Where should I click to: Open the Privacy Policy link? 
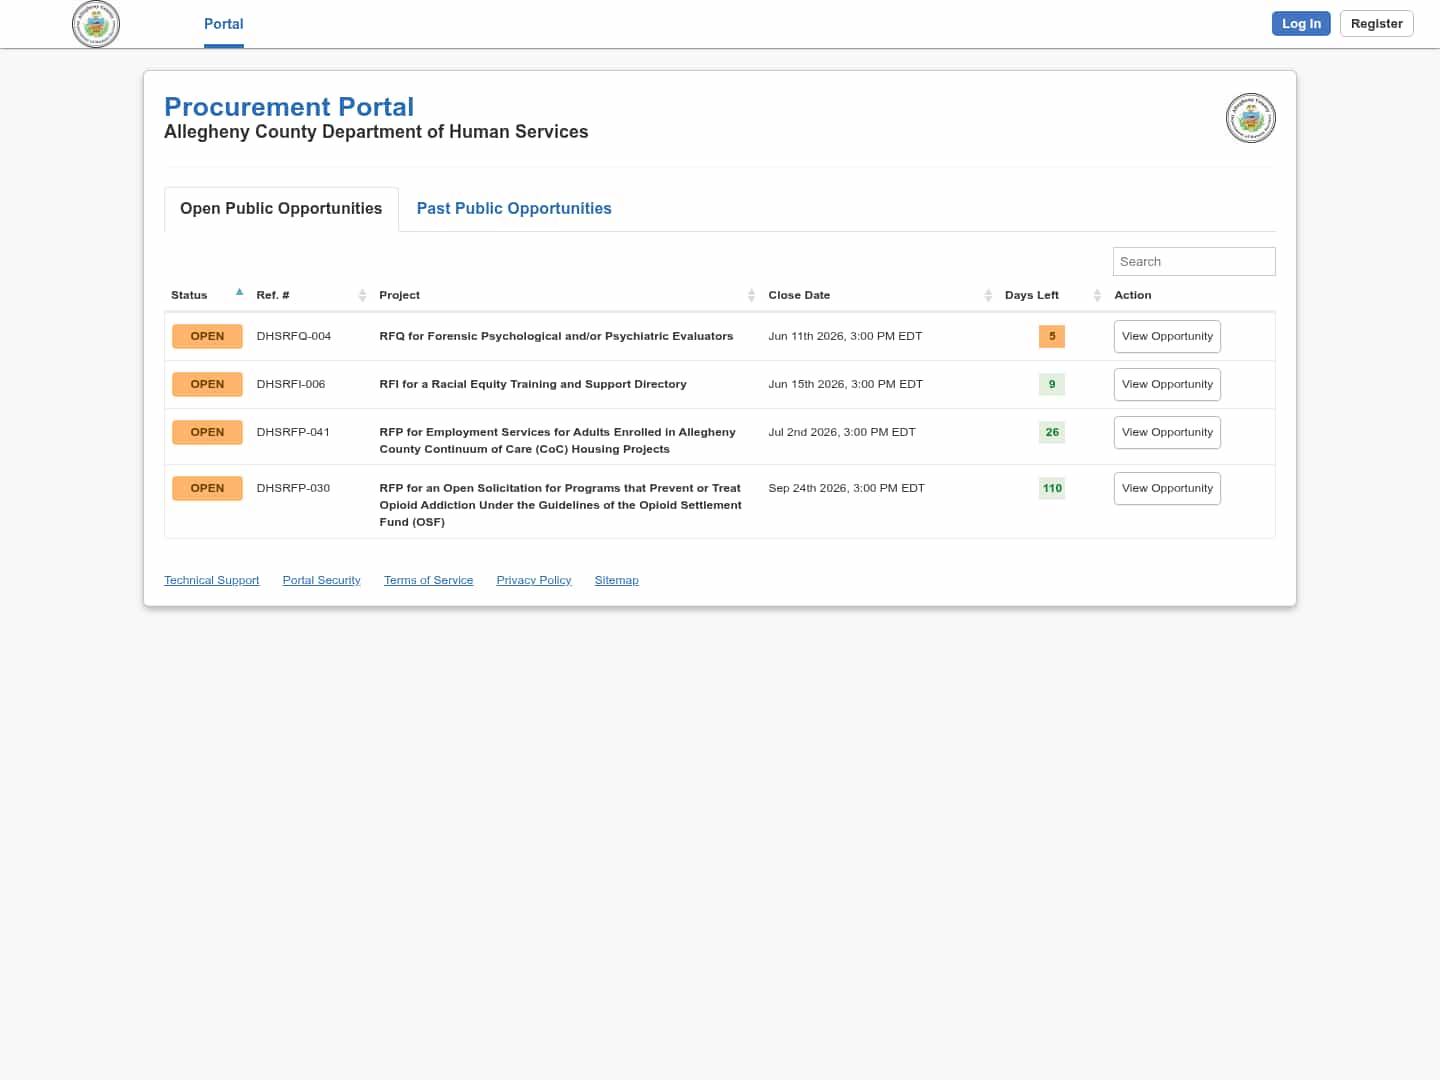click(534, 580)
